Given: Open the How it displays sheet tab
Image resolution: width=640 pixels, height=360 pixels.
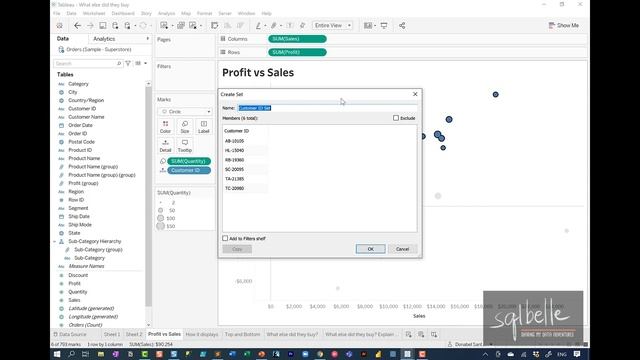Looking at the screenshot, I should (202, 334).
